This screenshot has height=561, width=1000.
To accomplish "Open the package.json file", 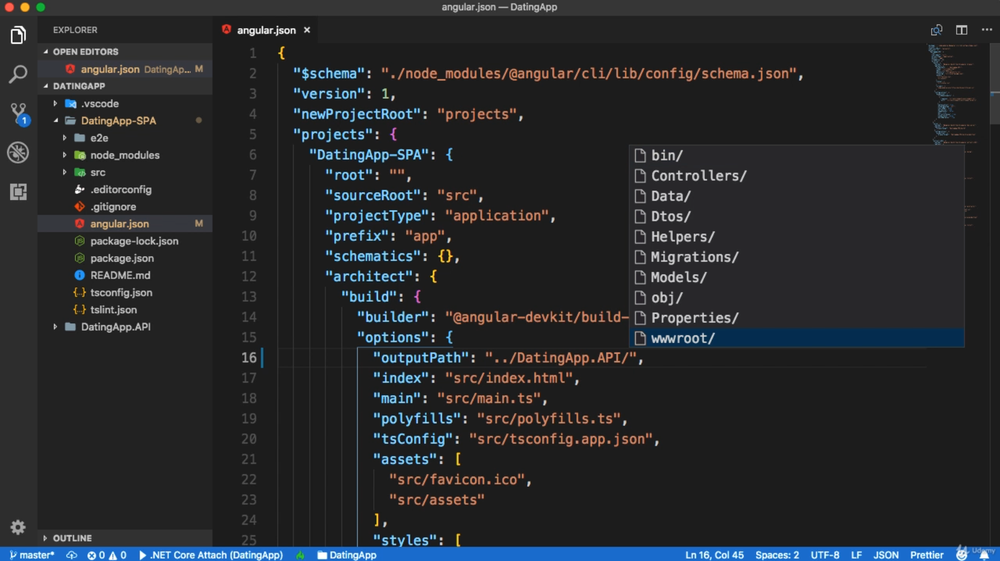I will click(124, 258).
